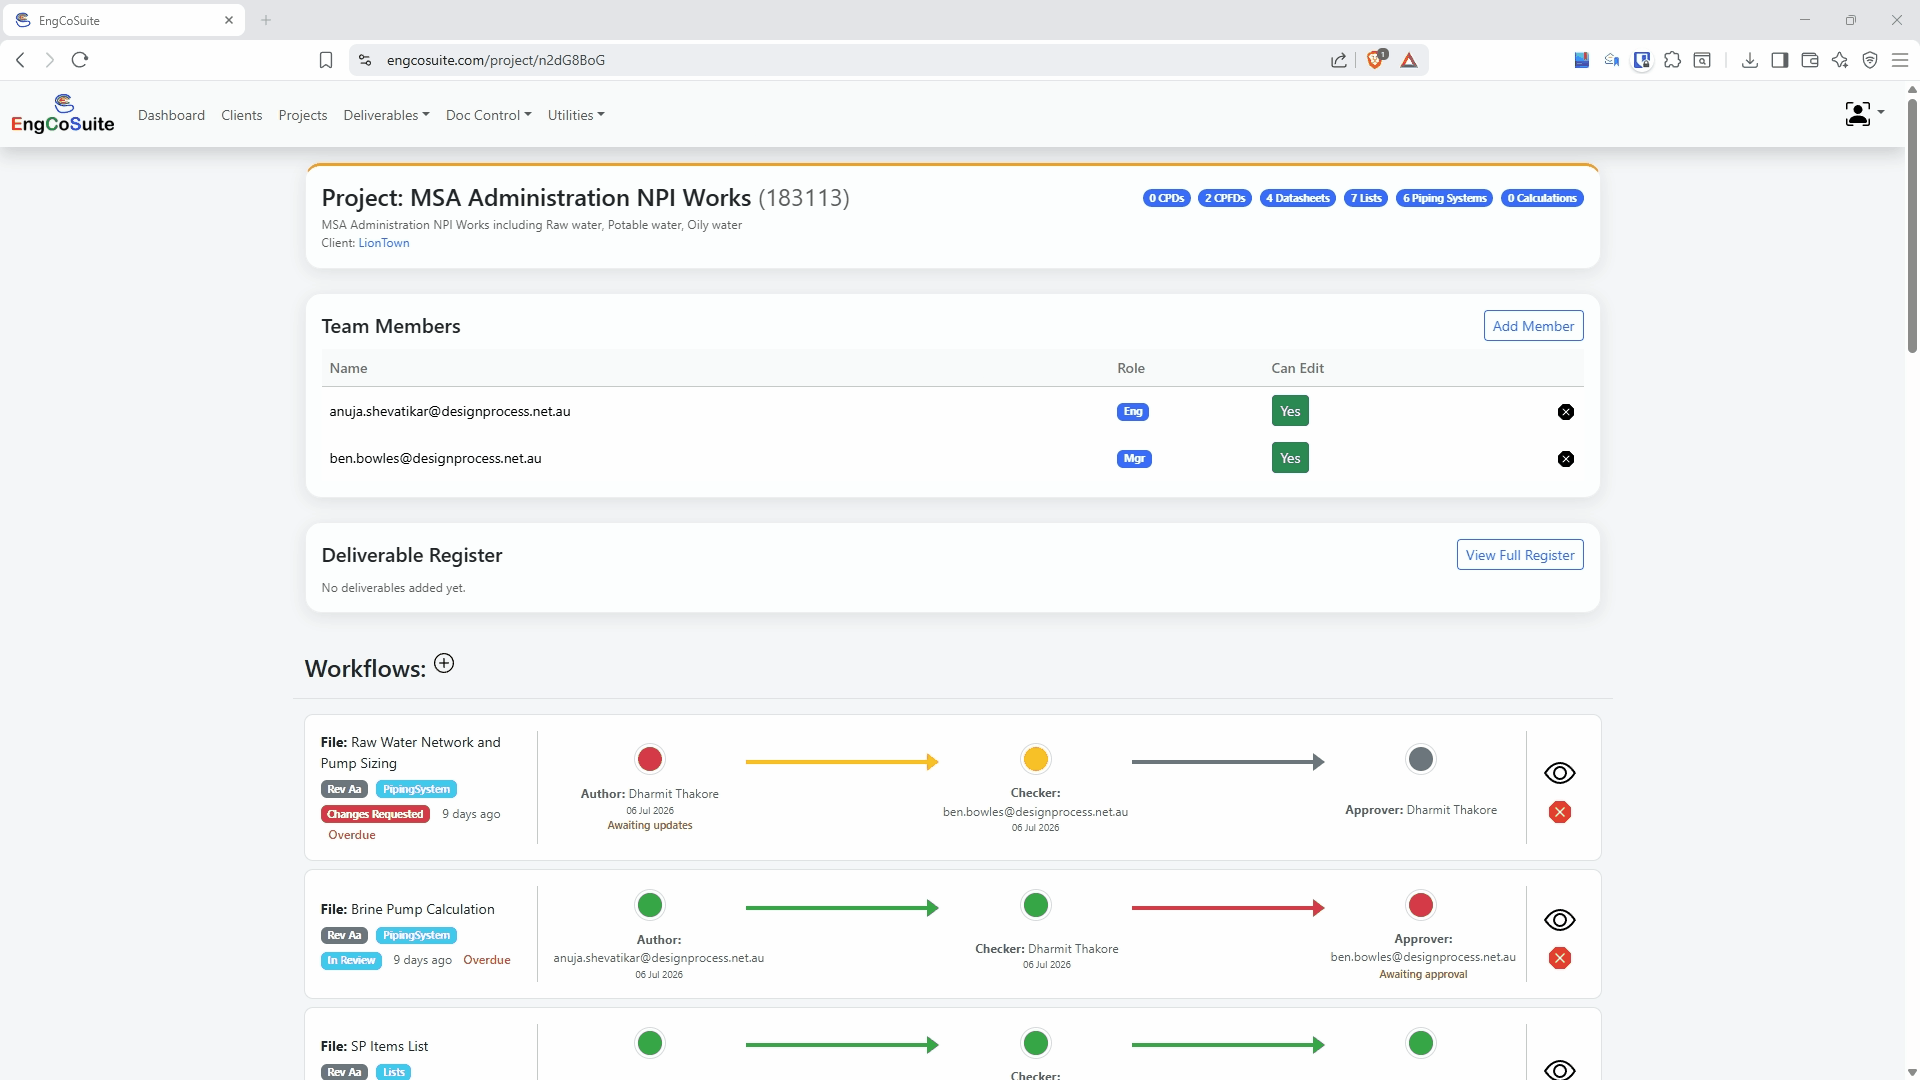Reload the current page

coord(80,60)
